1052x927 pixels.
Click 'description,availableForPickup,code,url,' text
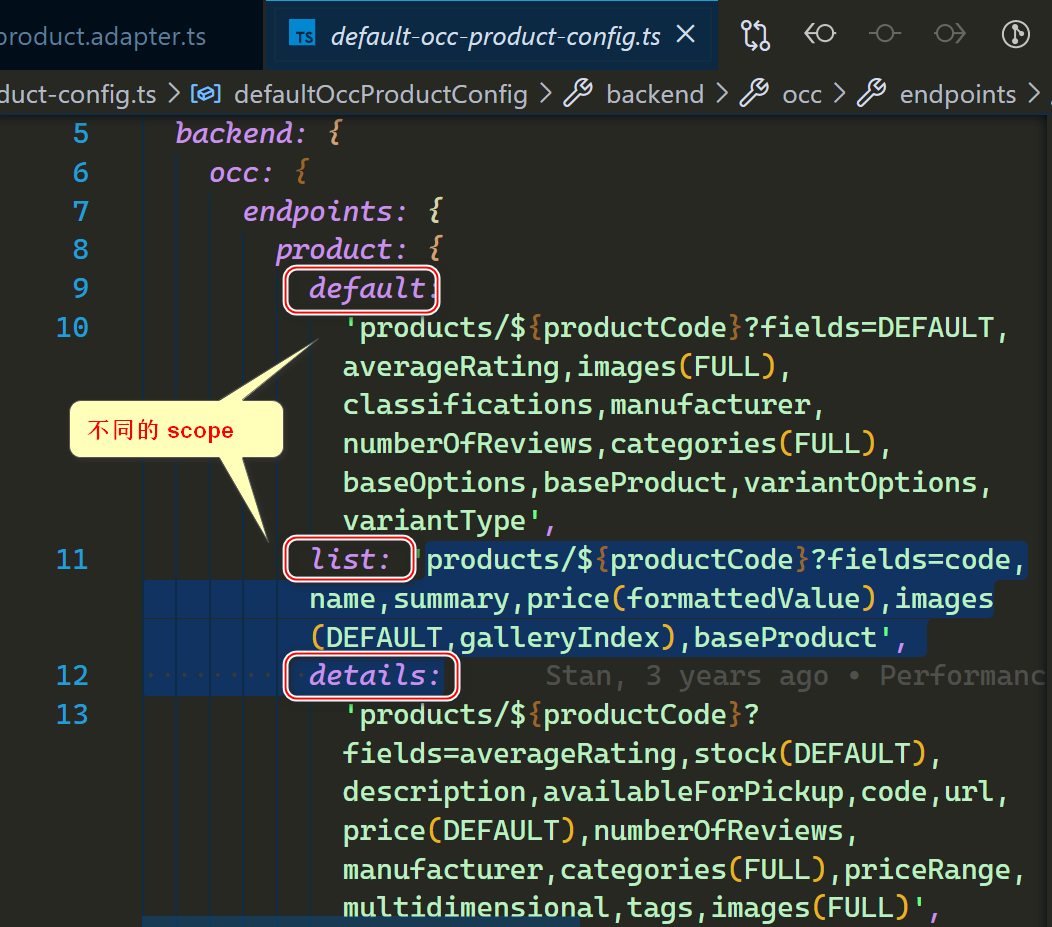click(676, 792)
